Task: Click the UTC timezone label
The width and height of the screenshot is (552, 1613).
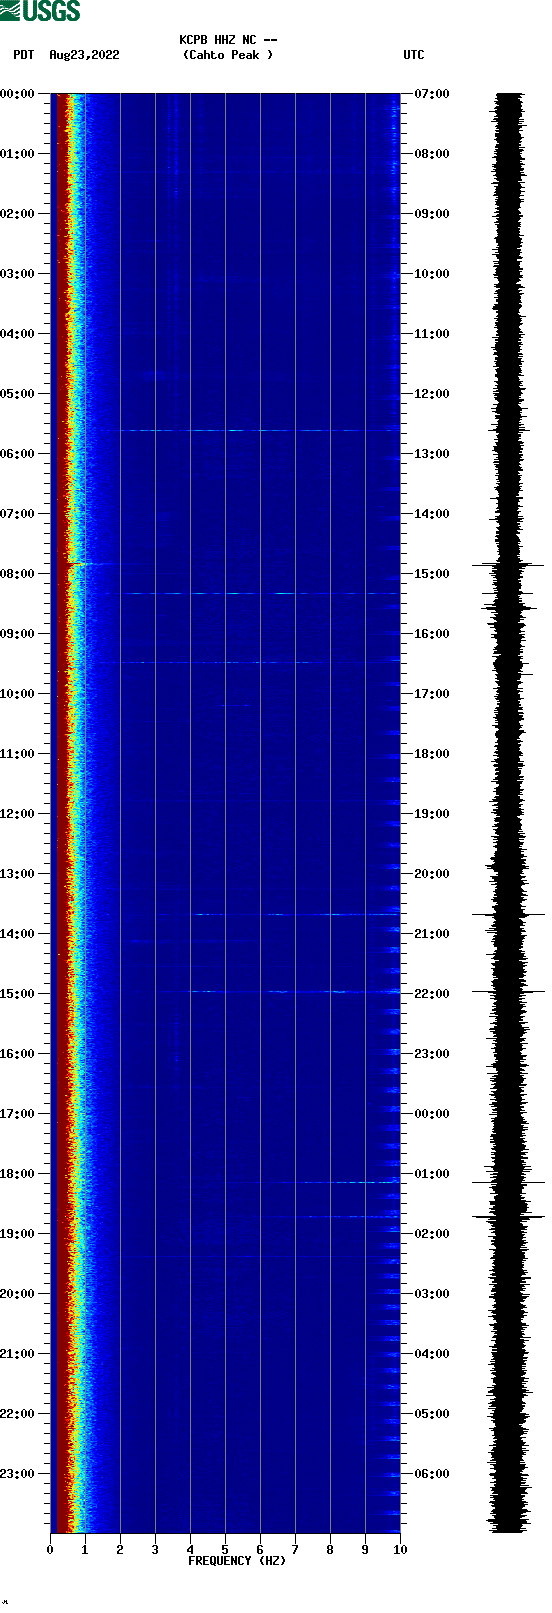Action: click(x=414, y=55)
